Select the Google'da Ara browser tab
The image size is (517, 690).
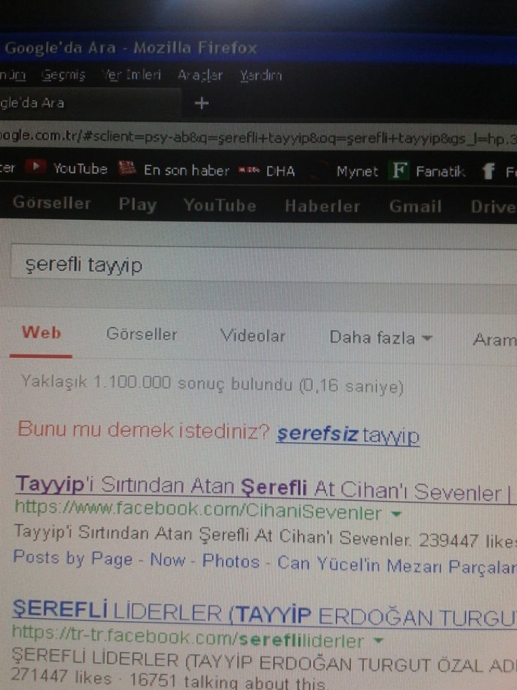[88, 103]
